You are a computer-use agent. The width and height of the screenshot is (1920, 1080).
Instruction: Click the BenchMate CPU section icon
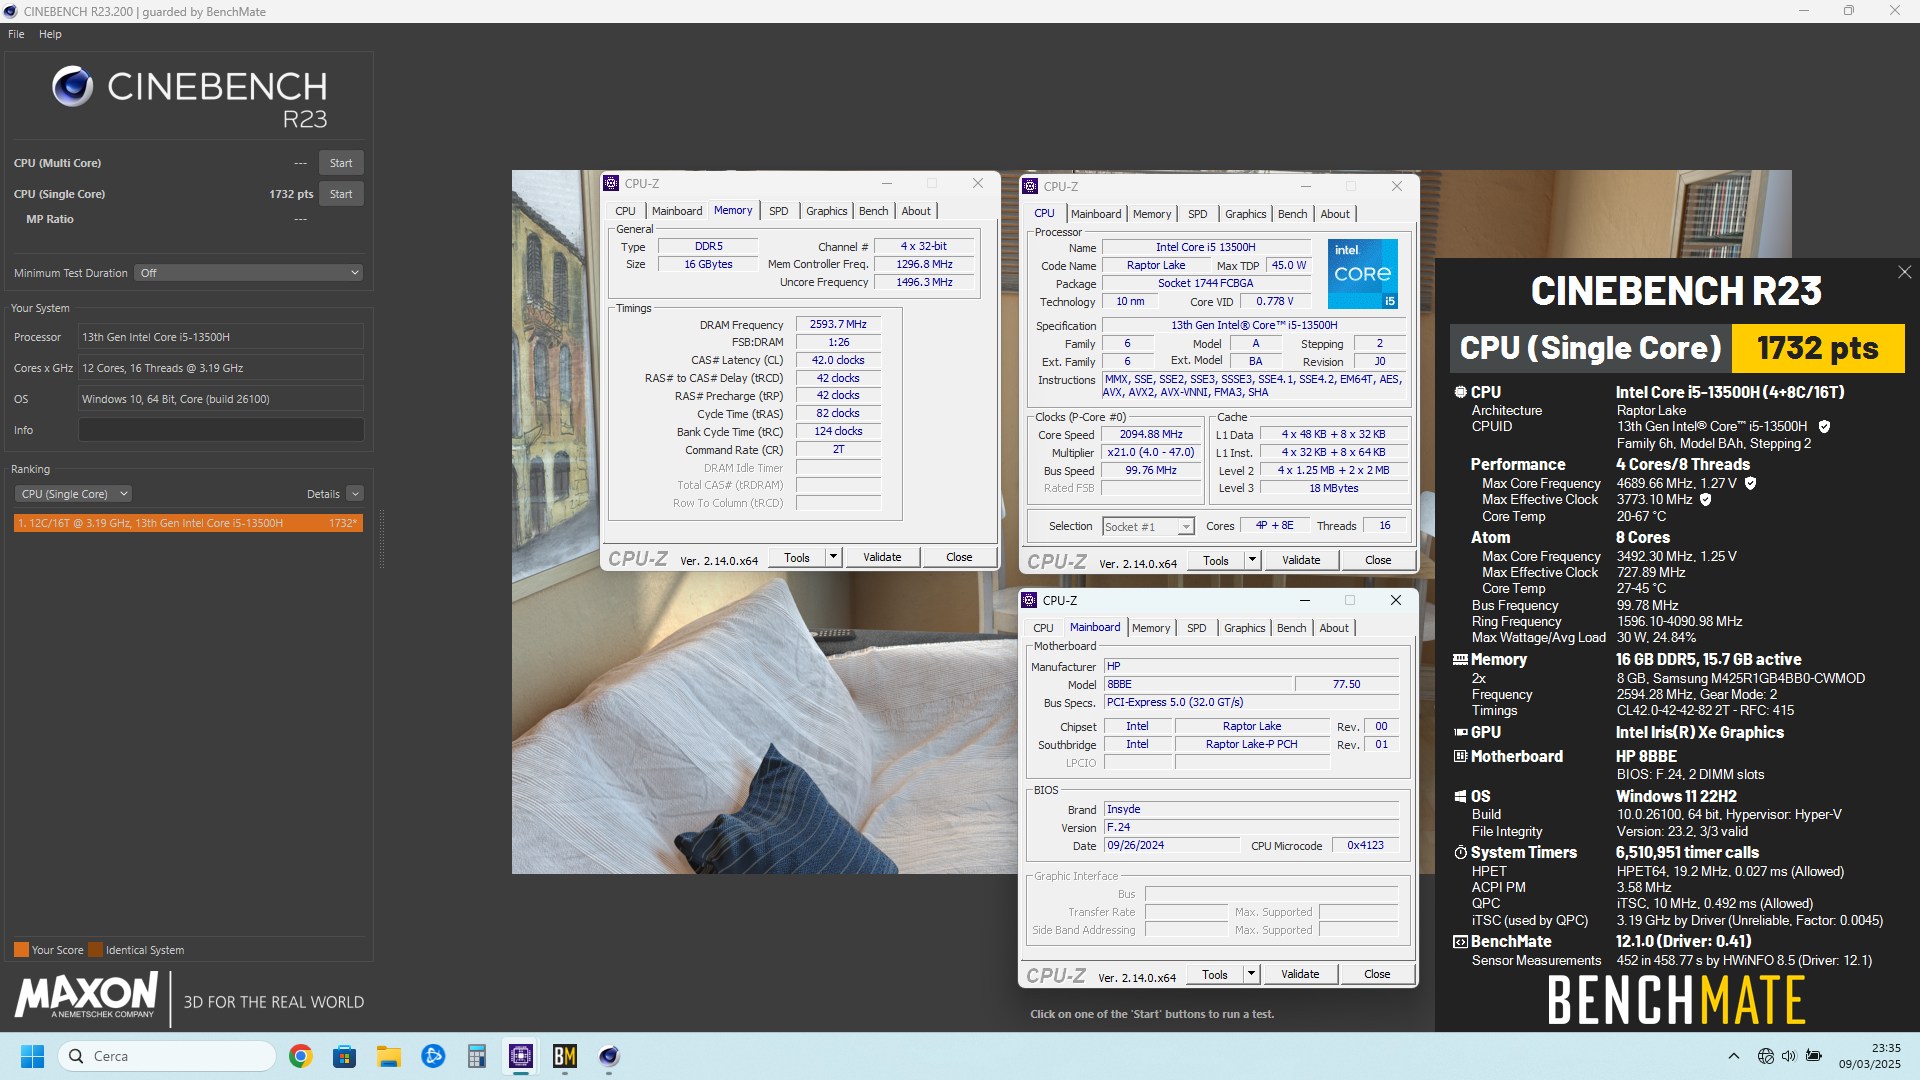(1460, 393)
